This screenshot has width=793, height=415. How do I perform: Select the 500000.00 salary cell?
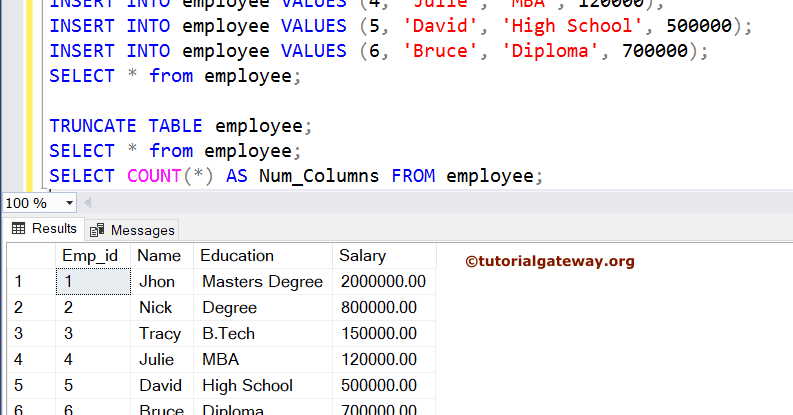tap(384, 386)
